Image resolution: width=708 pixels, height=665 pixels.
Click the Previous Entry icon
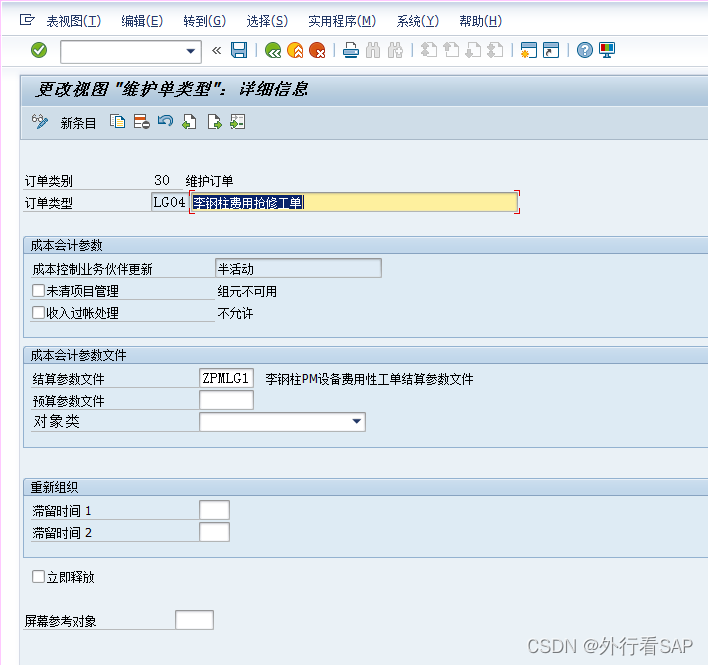pyautogui.click(x=189, y=121)
